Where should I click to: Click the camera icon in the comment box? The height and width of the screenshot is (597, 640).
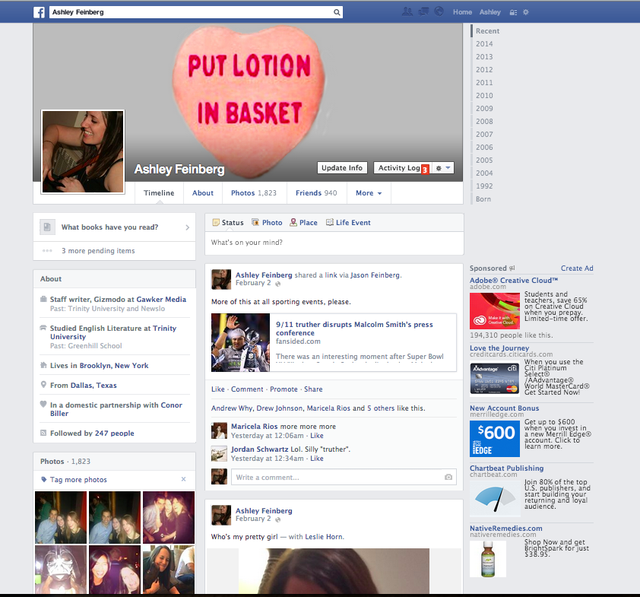[x=447, y=477]
